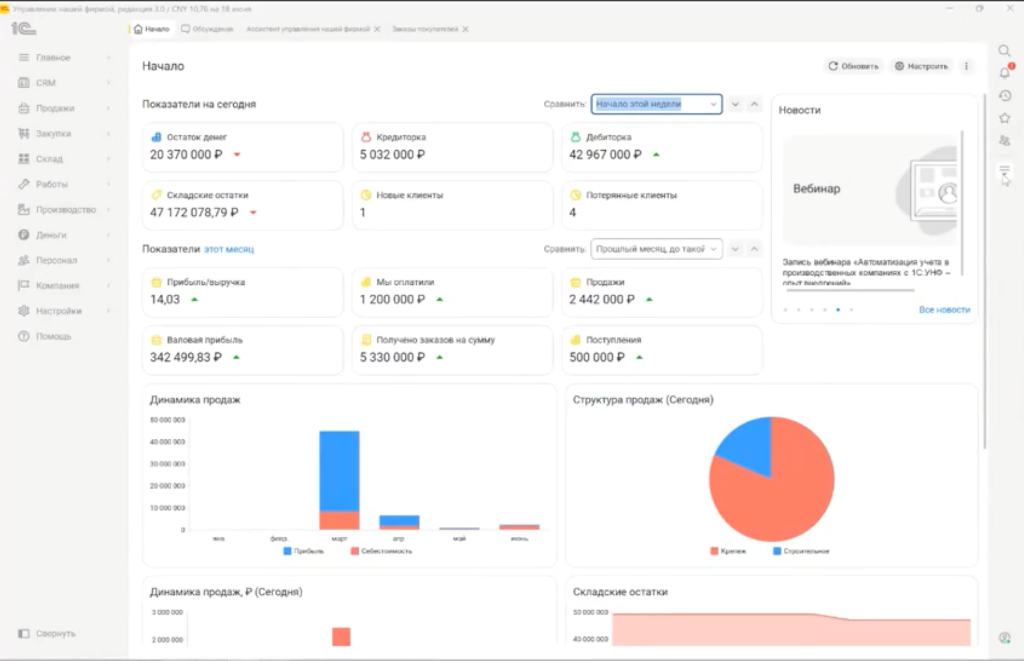Click the 1C logo icon
This screenshot has width=1024, height=661.
click(x=23, y=29)
